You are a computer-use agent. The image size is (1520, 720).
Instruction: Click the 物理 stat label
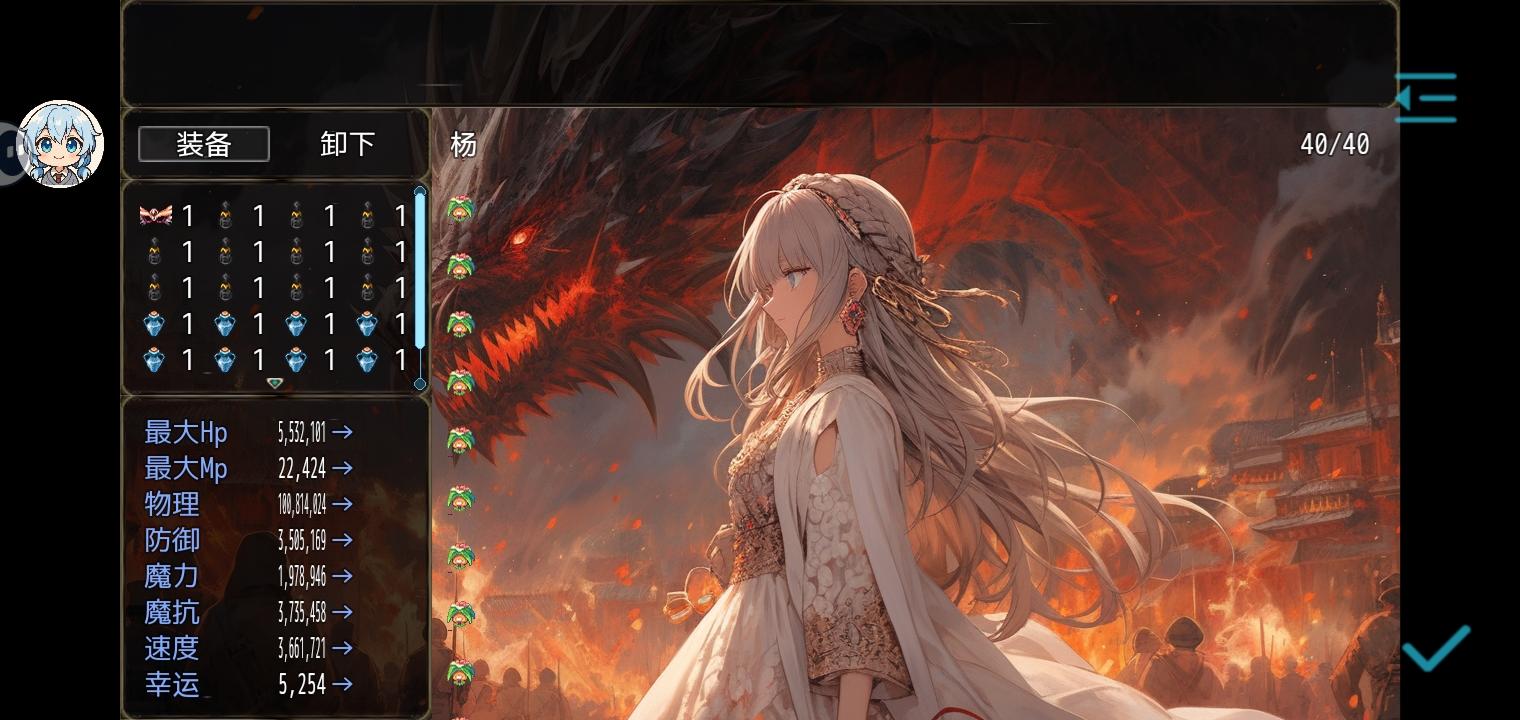click(x=172, y=504)
